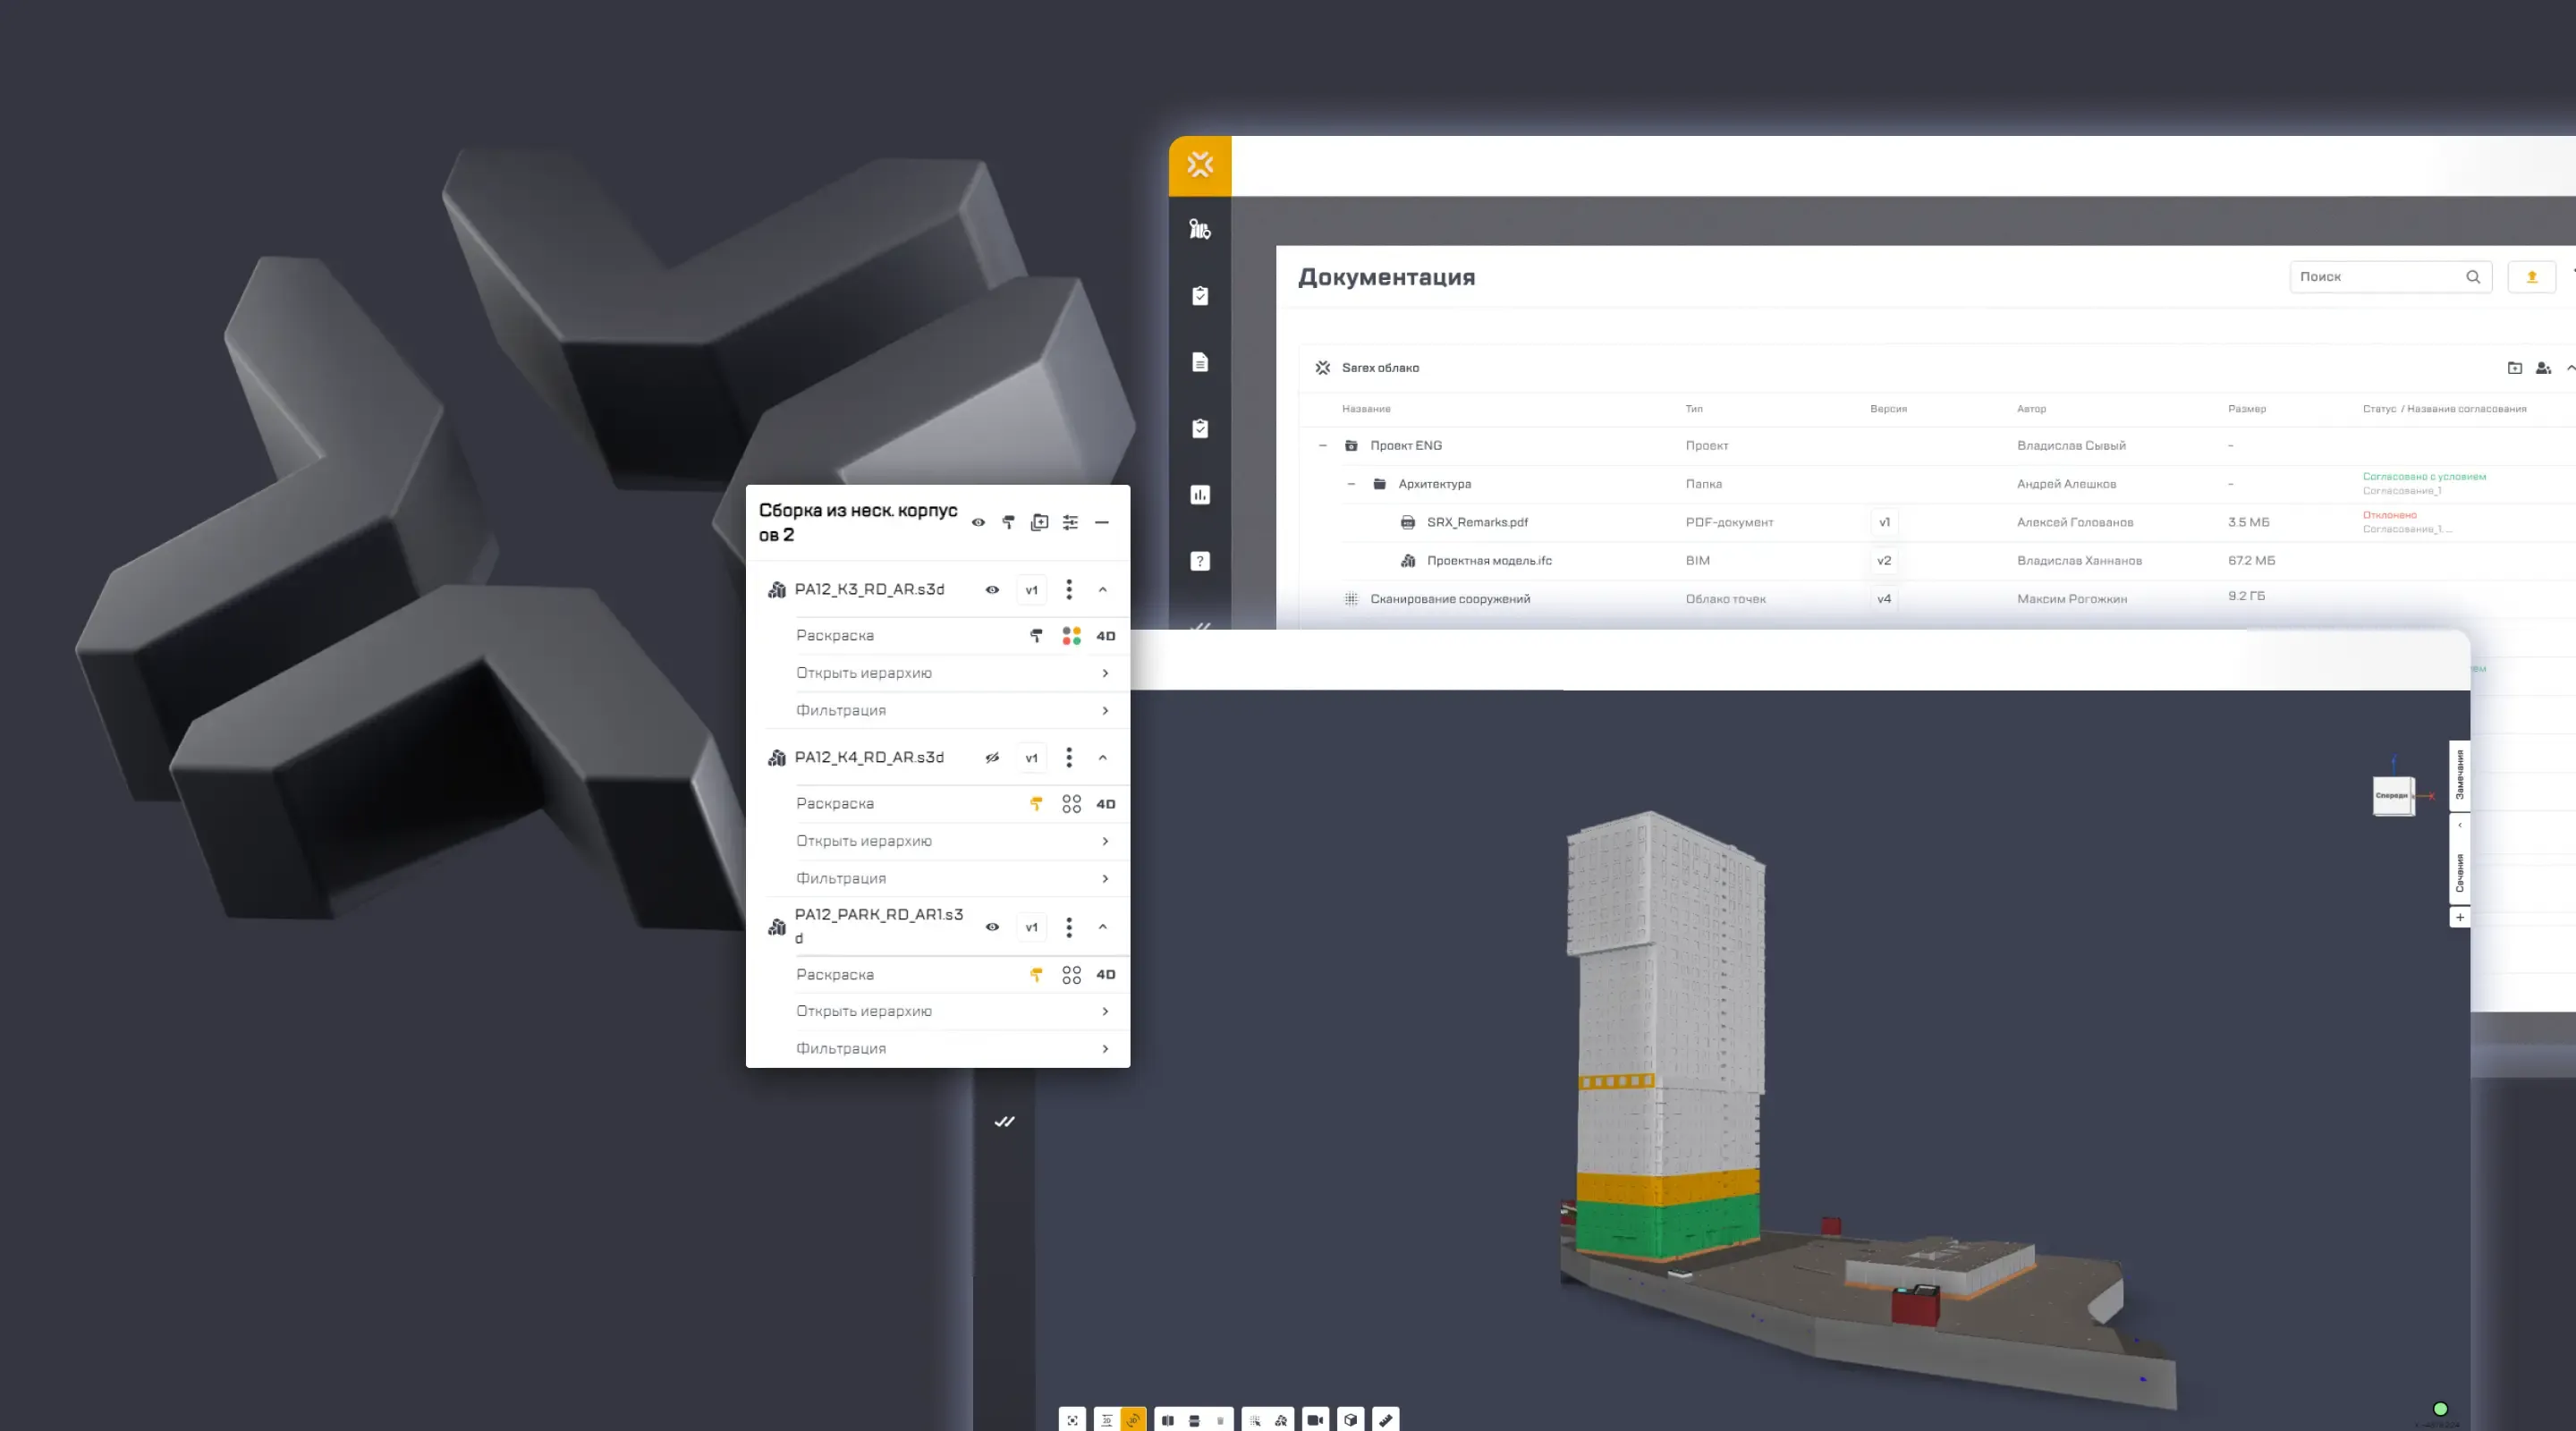Click the video camera icon in viewer toolbar
Image resolution: width=2576 pixels, height=1431 pixels.
(x=1315, y=1420)
